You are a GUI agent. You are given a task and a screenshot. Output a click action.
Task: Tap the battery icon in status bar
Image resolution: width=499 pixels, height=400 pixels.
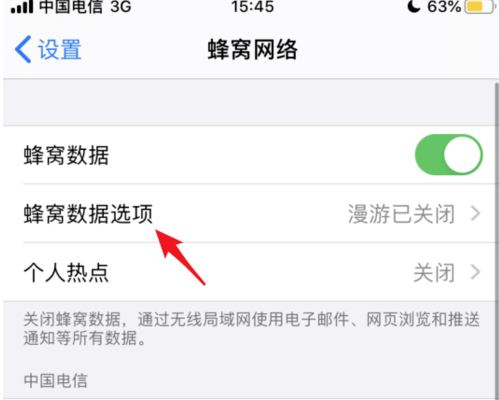(479, 6)
